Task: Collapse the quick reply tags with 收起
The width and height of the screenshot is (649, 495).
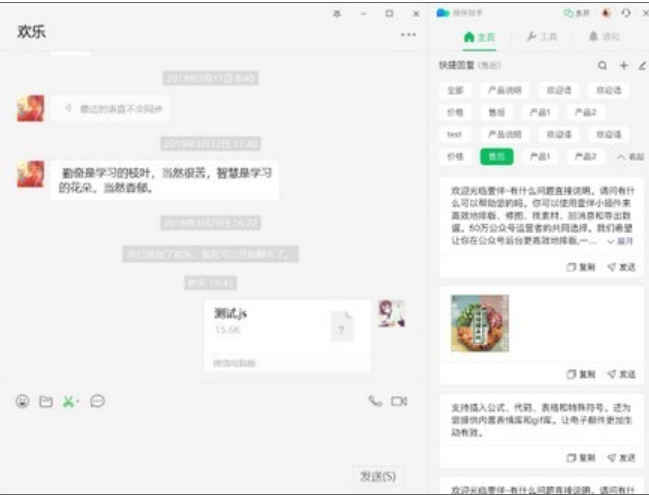Action: [x=630, y=157]
